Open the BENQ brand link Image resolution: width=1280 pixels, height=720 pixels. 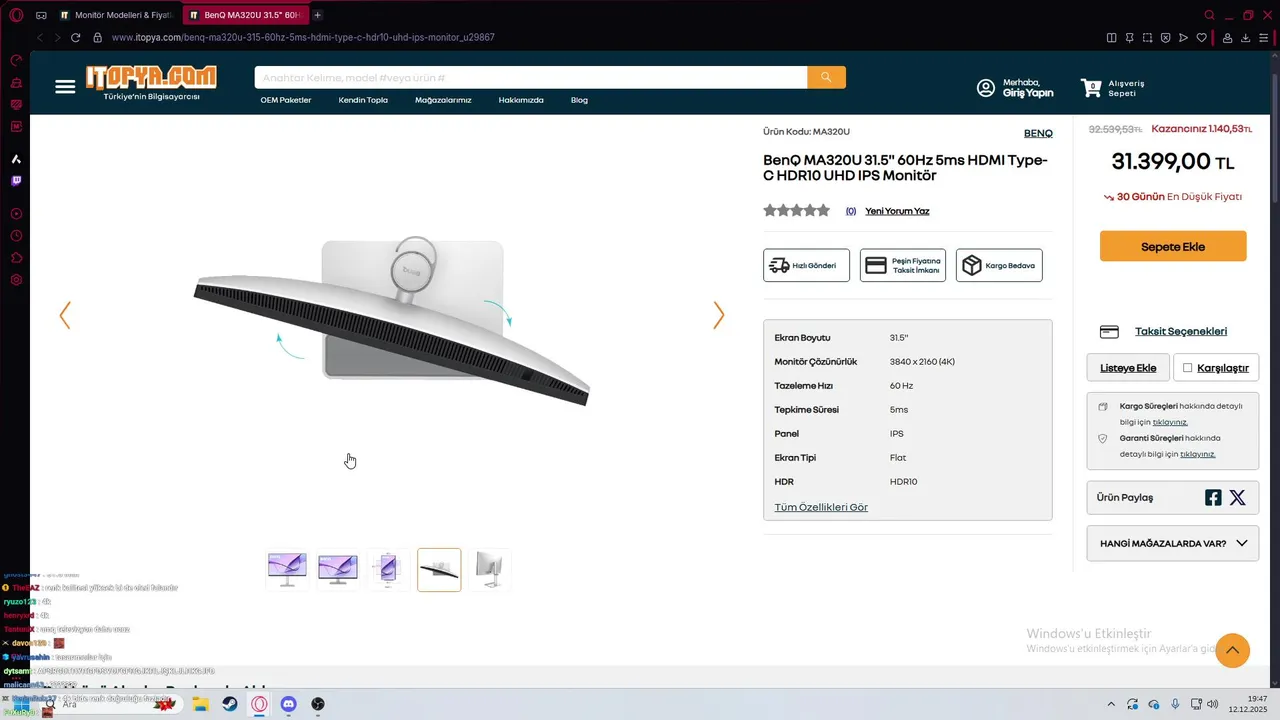click(x=1038, y=133)
